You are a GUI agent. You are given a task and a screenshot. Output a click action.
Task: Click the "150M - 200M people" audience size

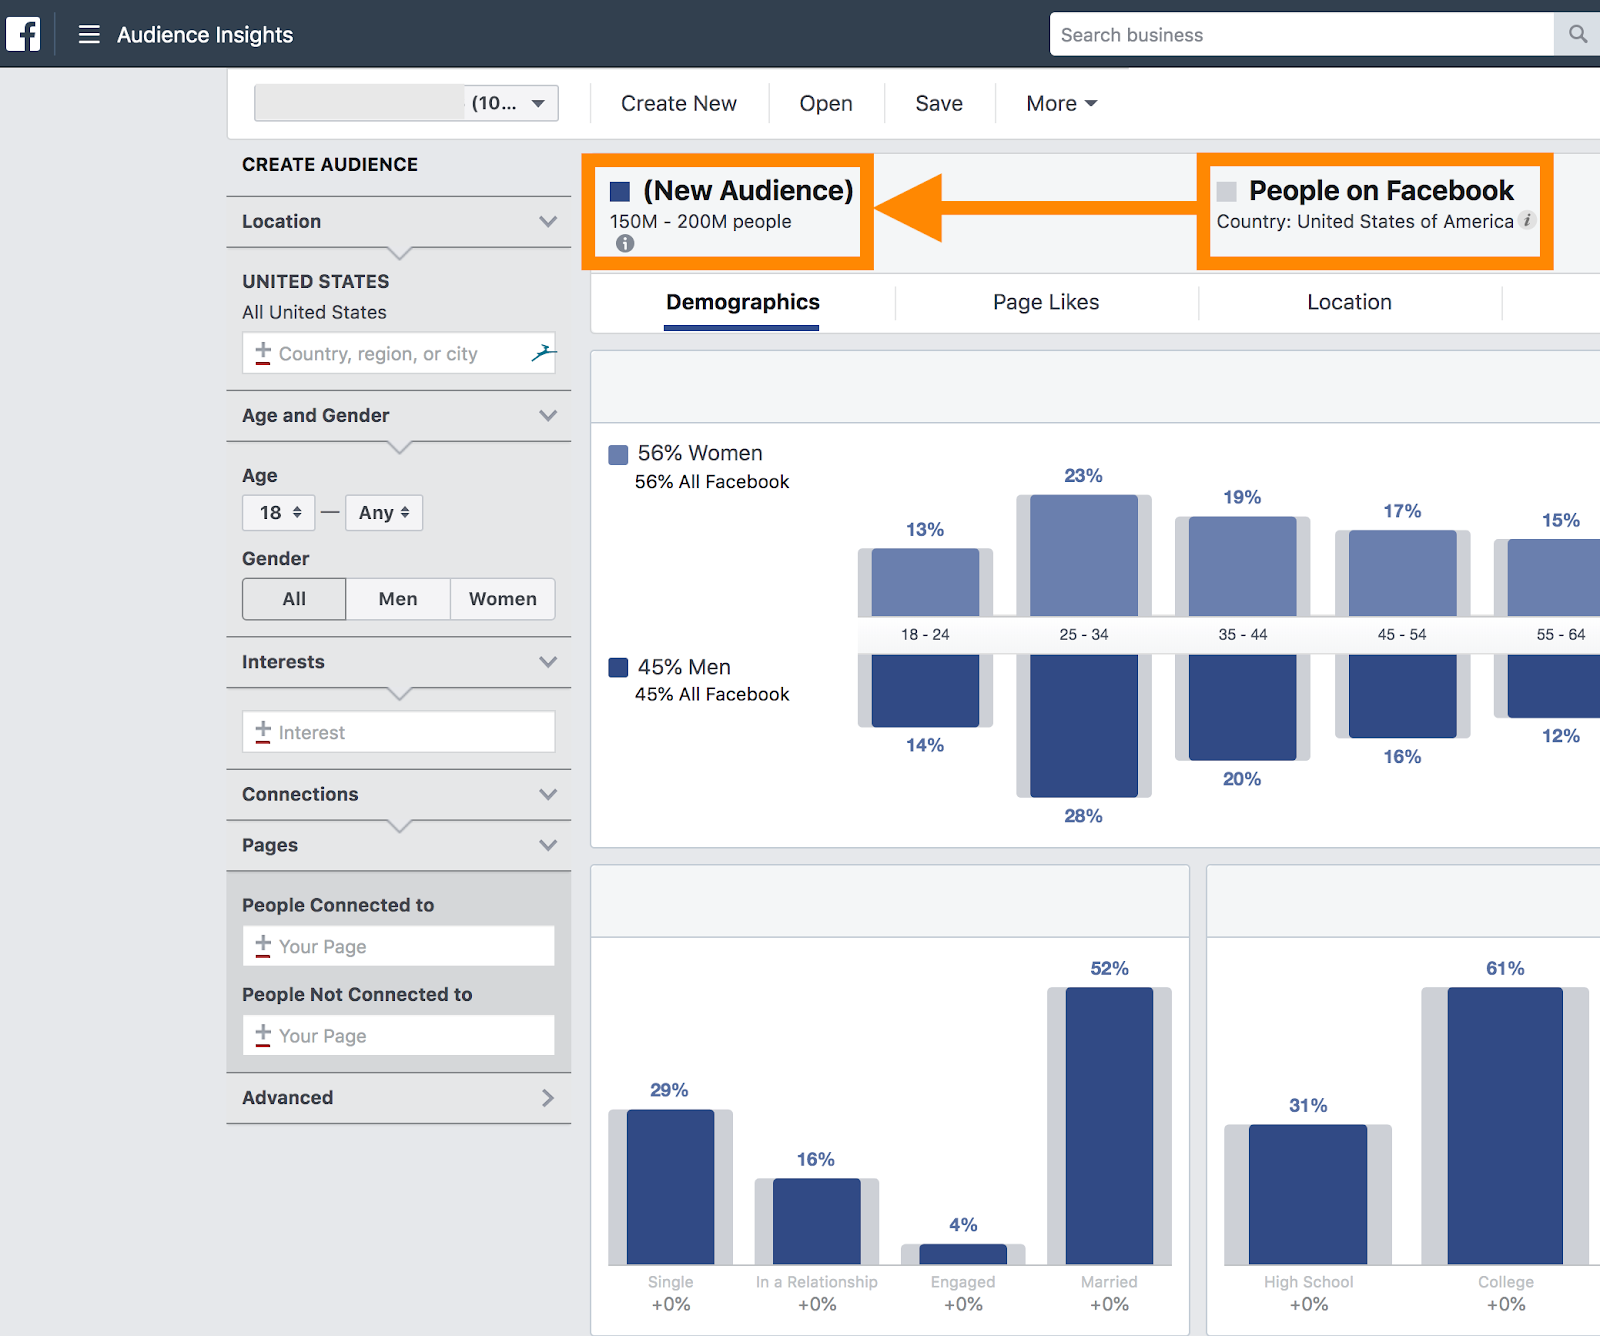coord(700,221)
